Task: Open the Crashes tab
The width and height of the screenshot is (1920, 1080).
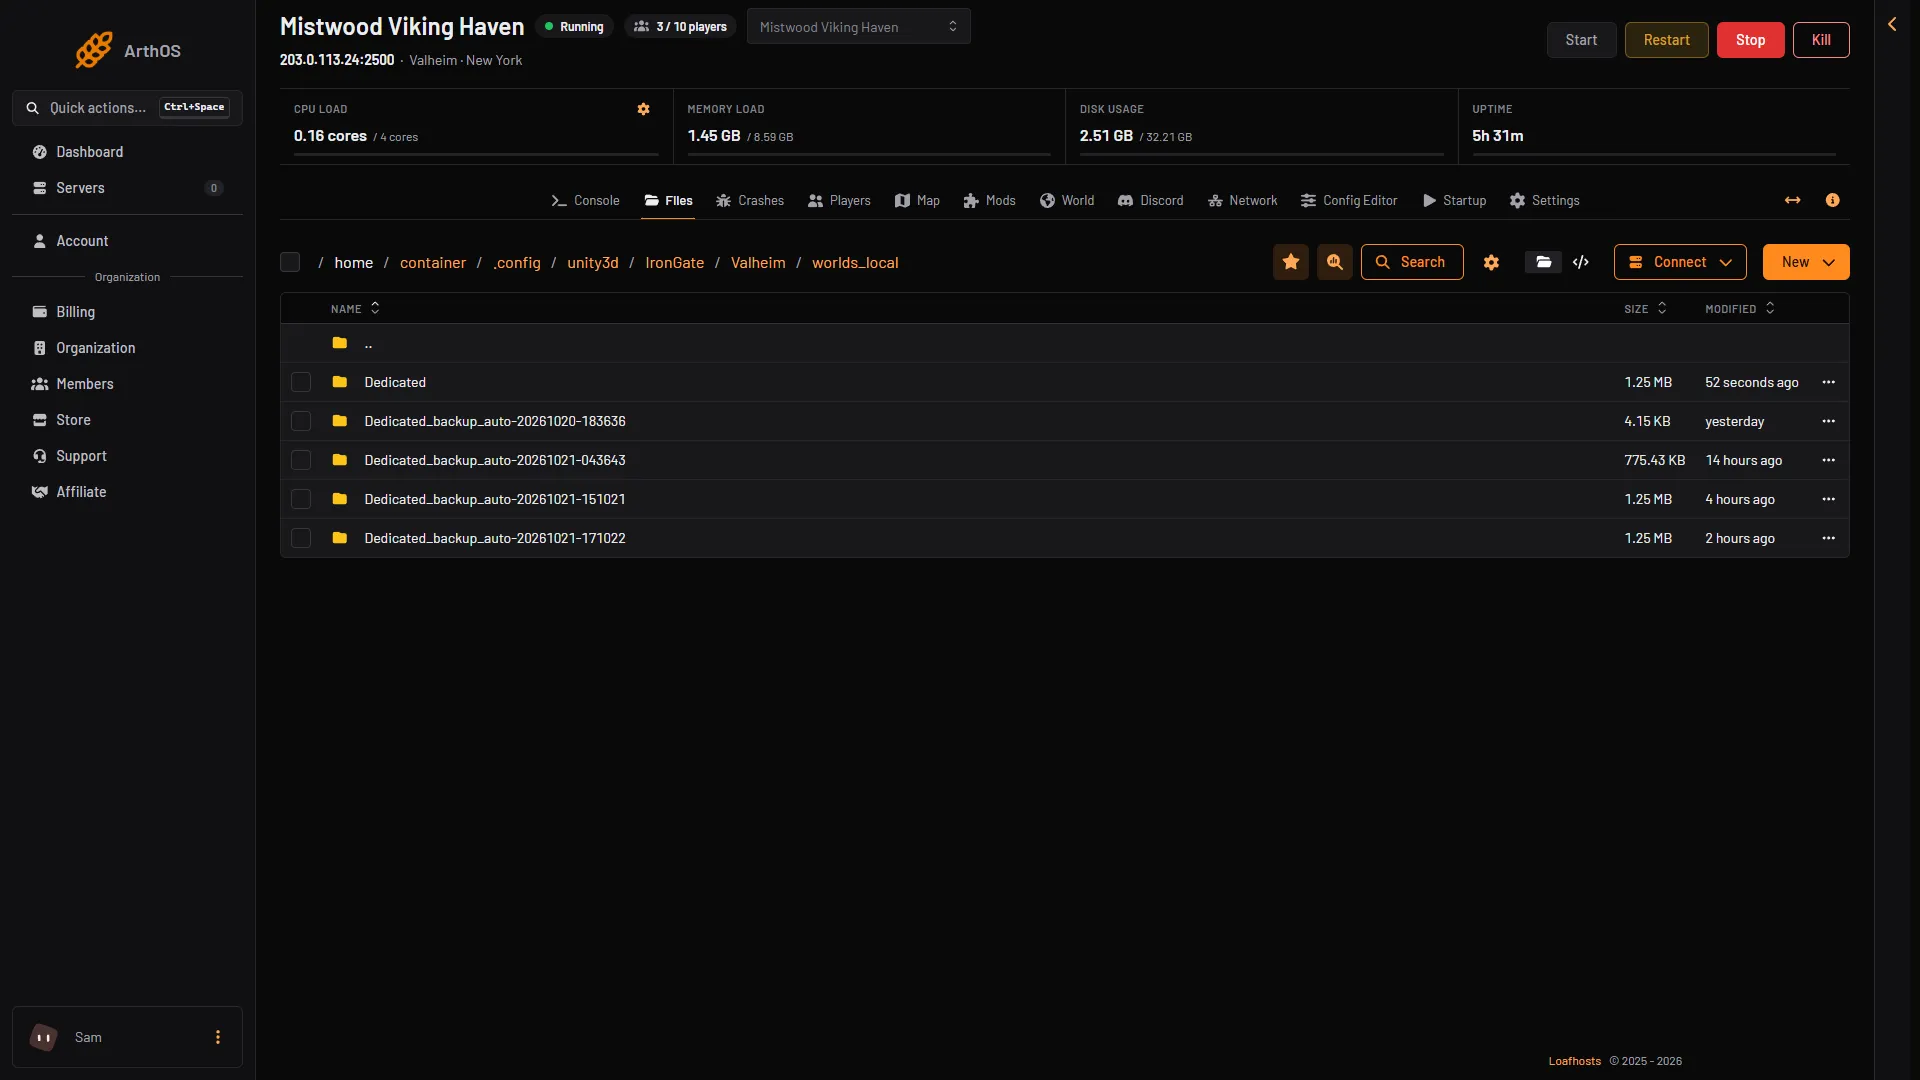Action: point(750,201)
